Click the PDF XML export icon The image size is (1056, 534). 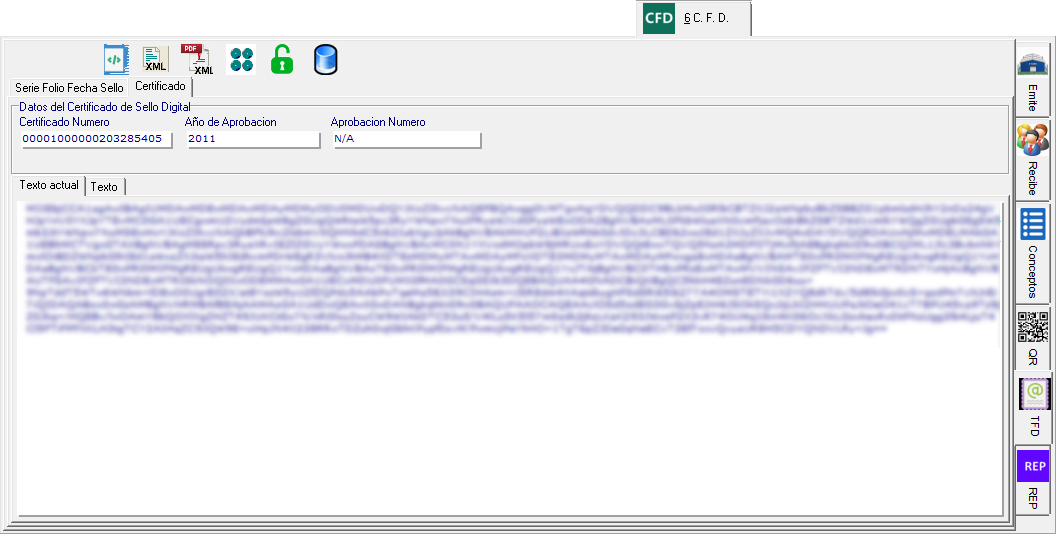(x=197, y=59)
